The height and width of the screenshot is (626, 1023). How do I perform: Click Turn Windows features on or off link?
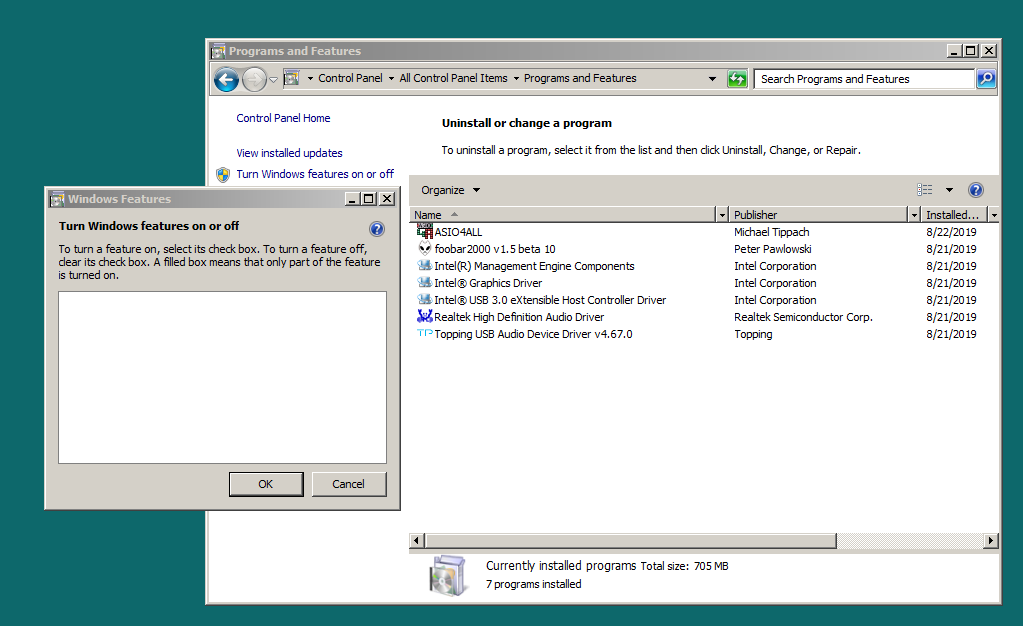pos(315,174)
